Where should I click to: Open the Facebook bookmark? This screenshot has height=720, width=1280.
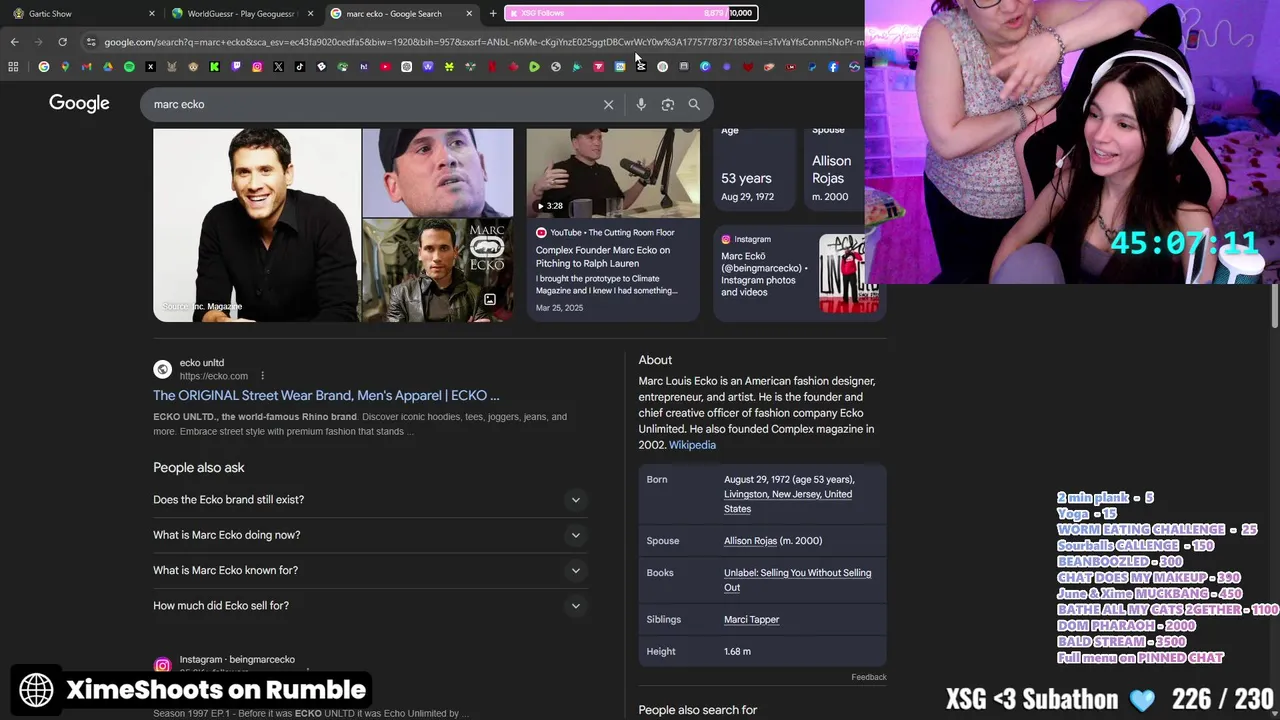[833, 67]
